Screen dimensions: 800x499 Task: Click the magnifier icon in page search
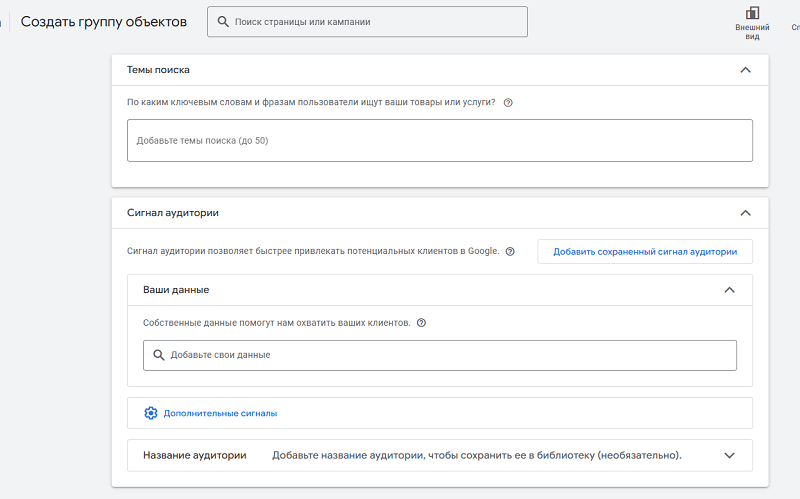click(x=223, y=21)
